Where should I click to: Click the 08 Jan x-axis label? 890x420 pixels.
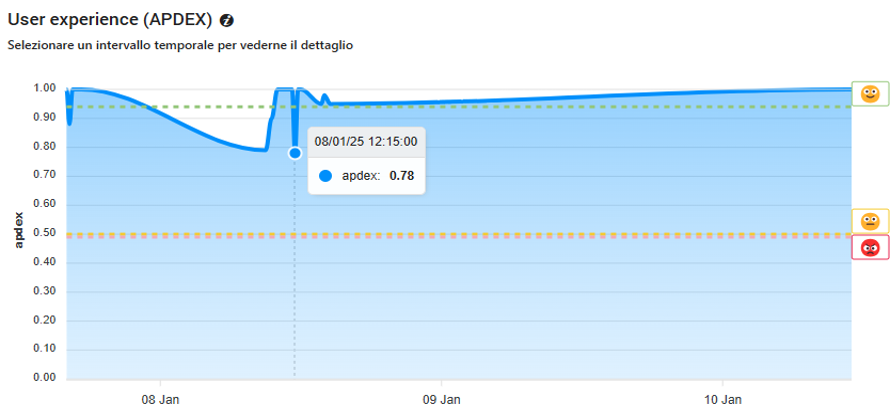click(160, 398)
